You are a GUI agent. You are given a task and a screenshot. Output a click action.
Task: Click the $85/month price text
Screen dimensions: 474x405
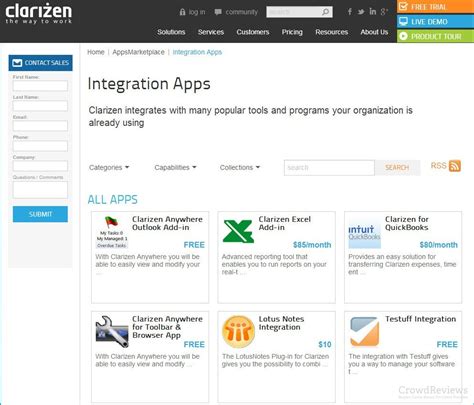(312, 245)
